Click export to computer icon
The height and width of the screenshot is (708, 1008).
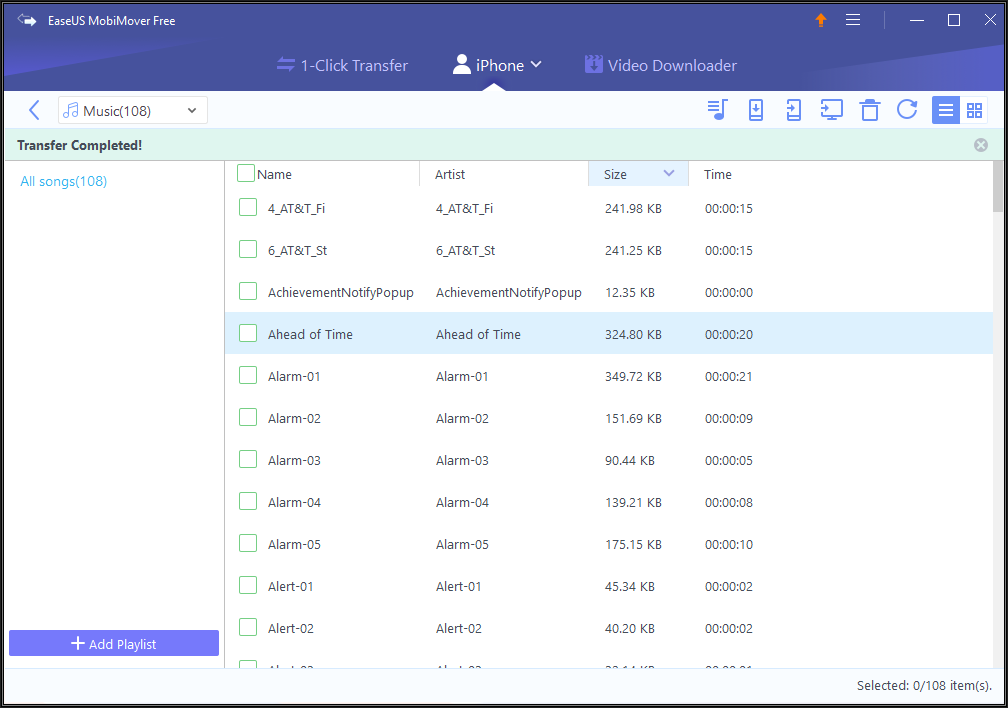[x=832, y=110]
